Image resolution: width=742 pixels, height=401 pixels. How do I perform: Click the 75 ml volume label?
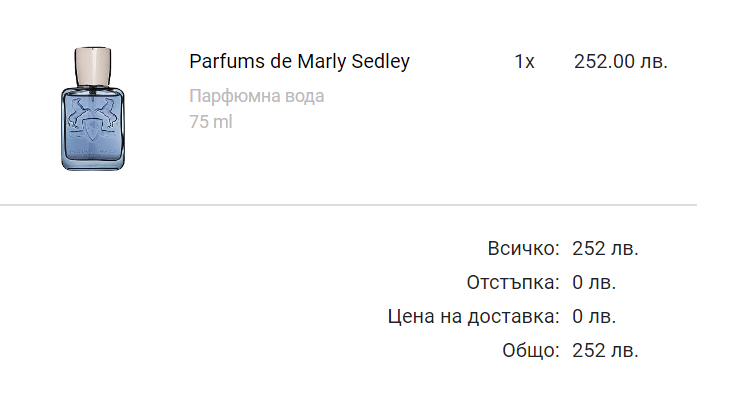click(211, 122)
